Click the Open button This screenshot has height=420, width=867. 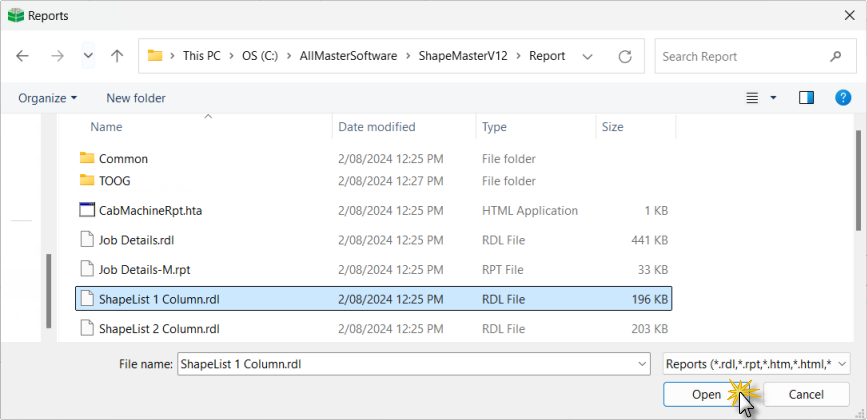click(x=706, y=394)
